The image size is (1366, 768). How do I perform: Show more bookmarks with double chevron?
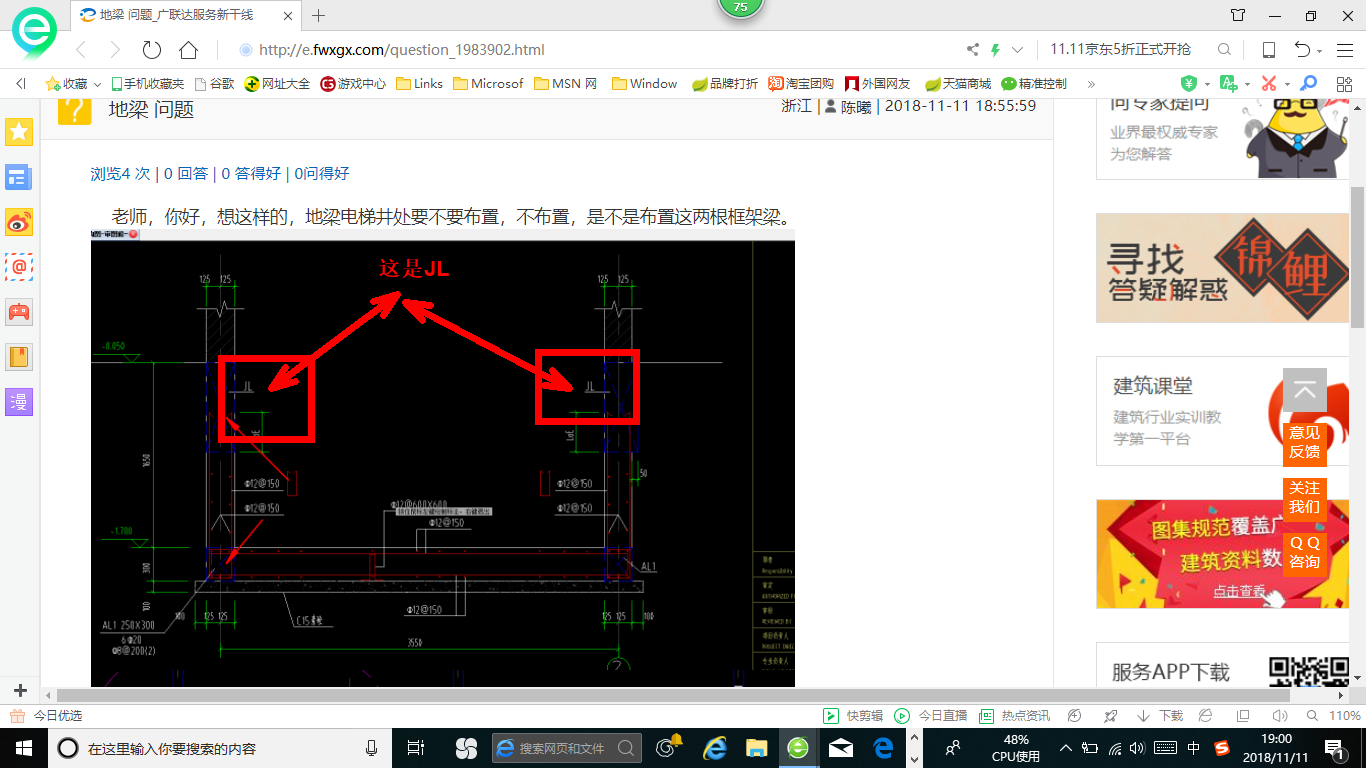tap(1091, 84)
